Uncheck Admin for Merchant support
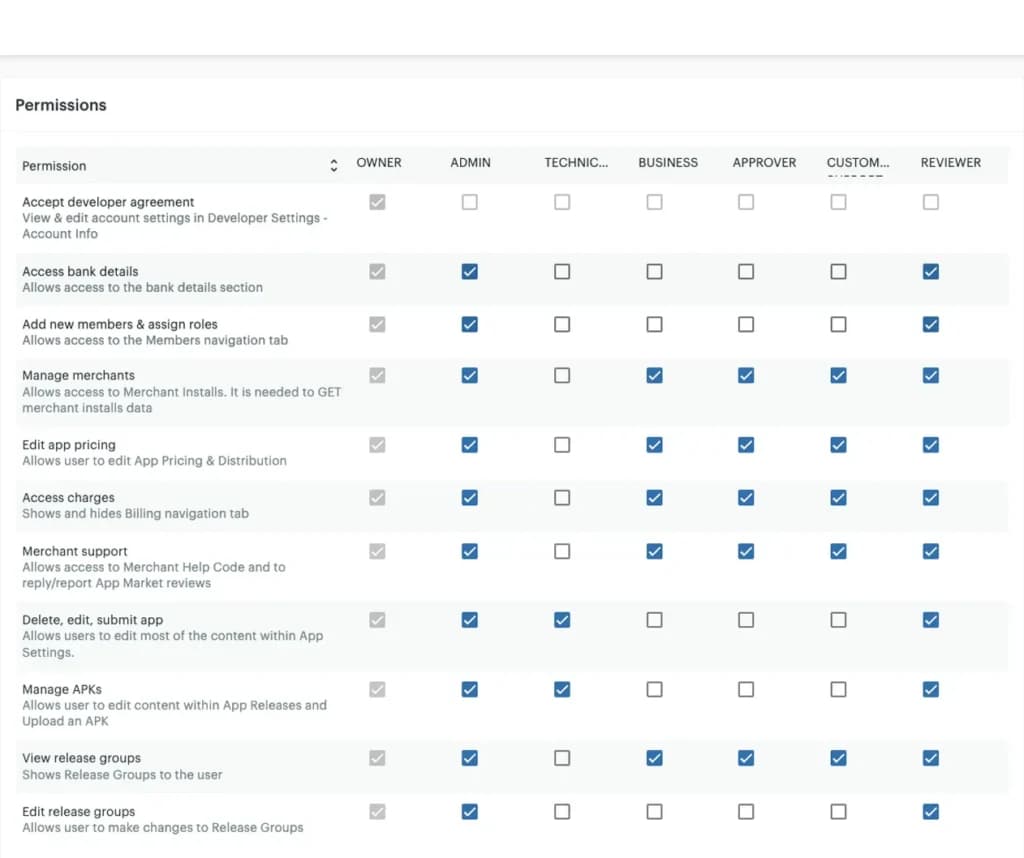 click(x=470, y=551)
